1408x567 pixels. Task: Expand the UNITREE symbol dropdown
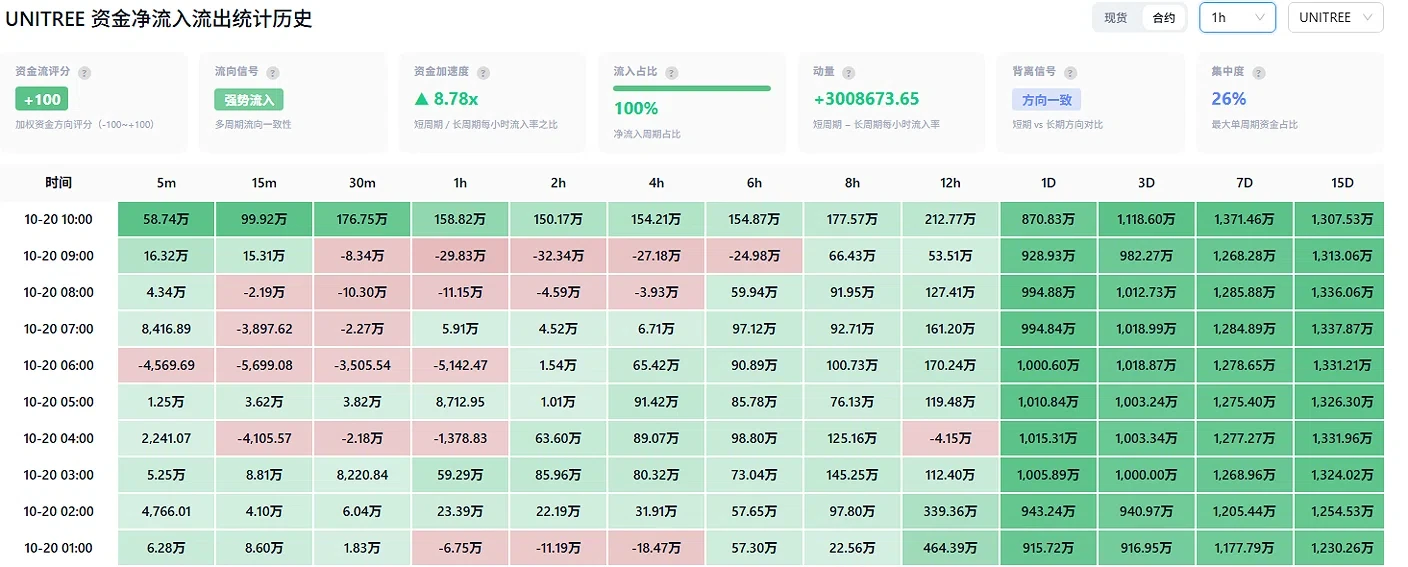(x=1336, y=18)
